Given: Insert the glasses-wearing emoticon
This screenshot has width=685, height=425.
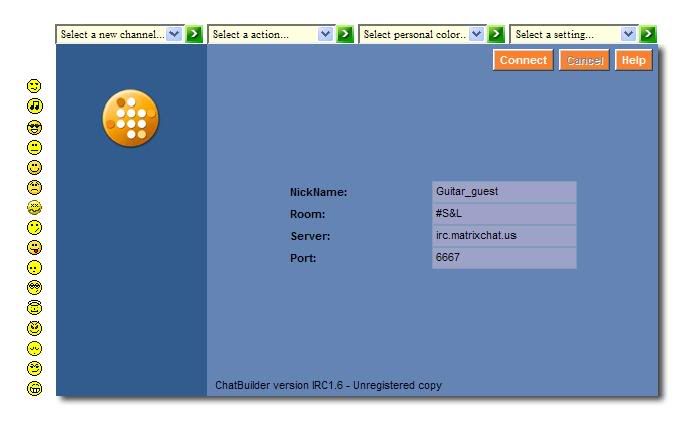Looking at the screenshot, I should (x=35, y=287).
